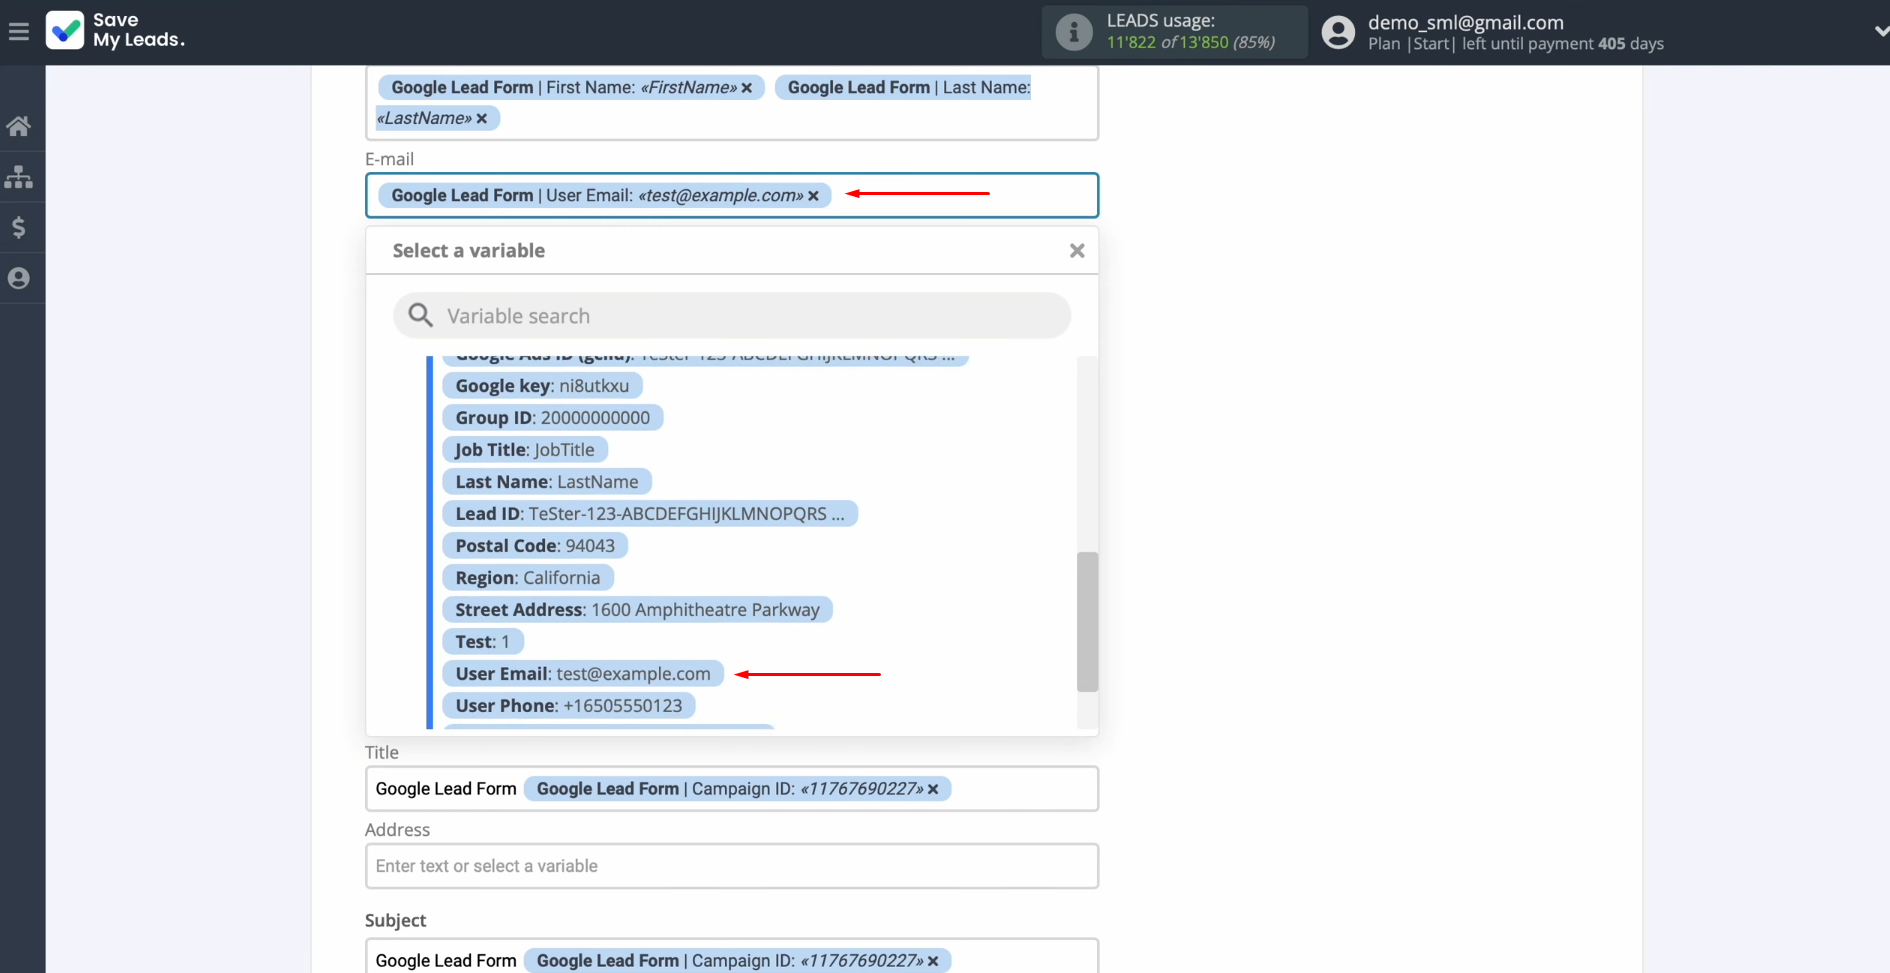Open the profile icon in sidebar

click(x=18, y=278)
